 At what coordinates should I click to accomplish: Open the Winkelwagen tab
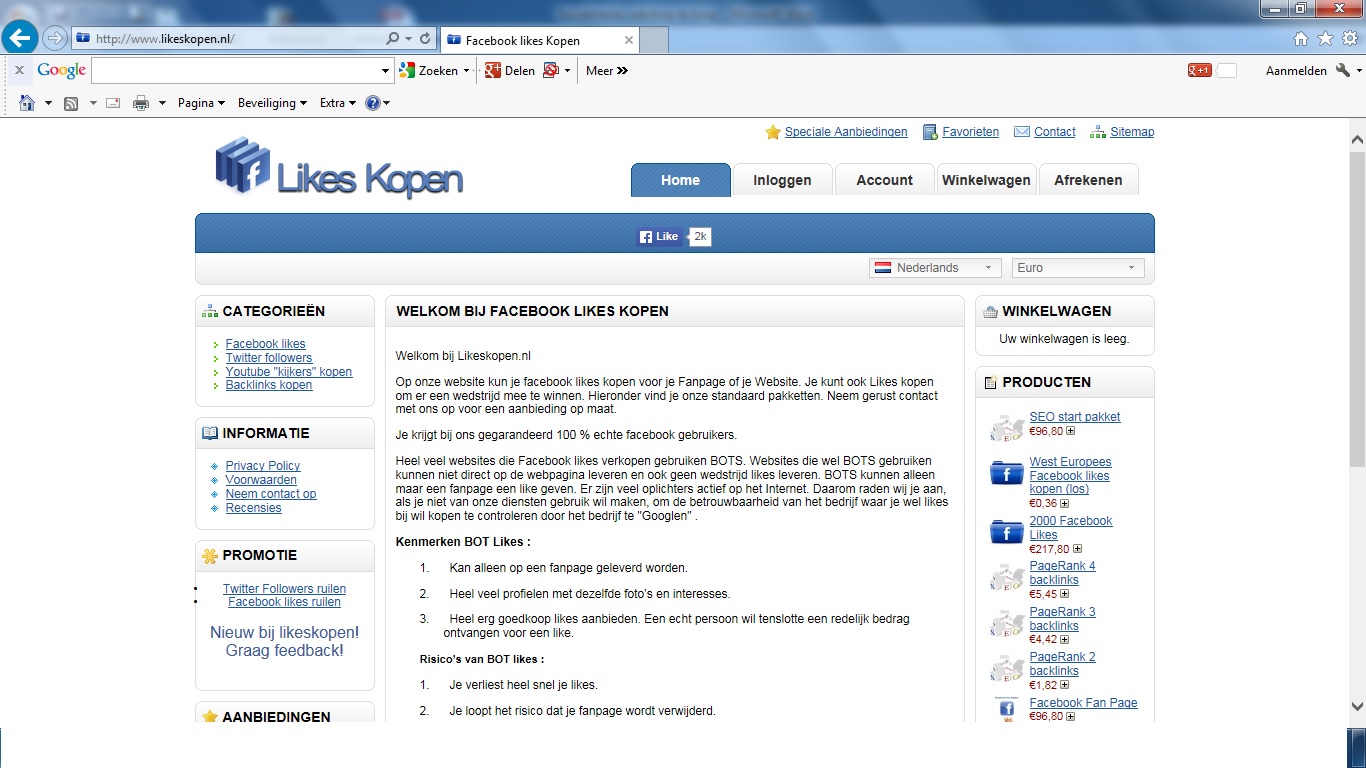coord(986,180)
